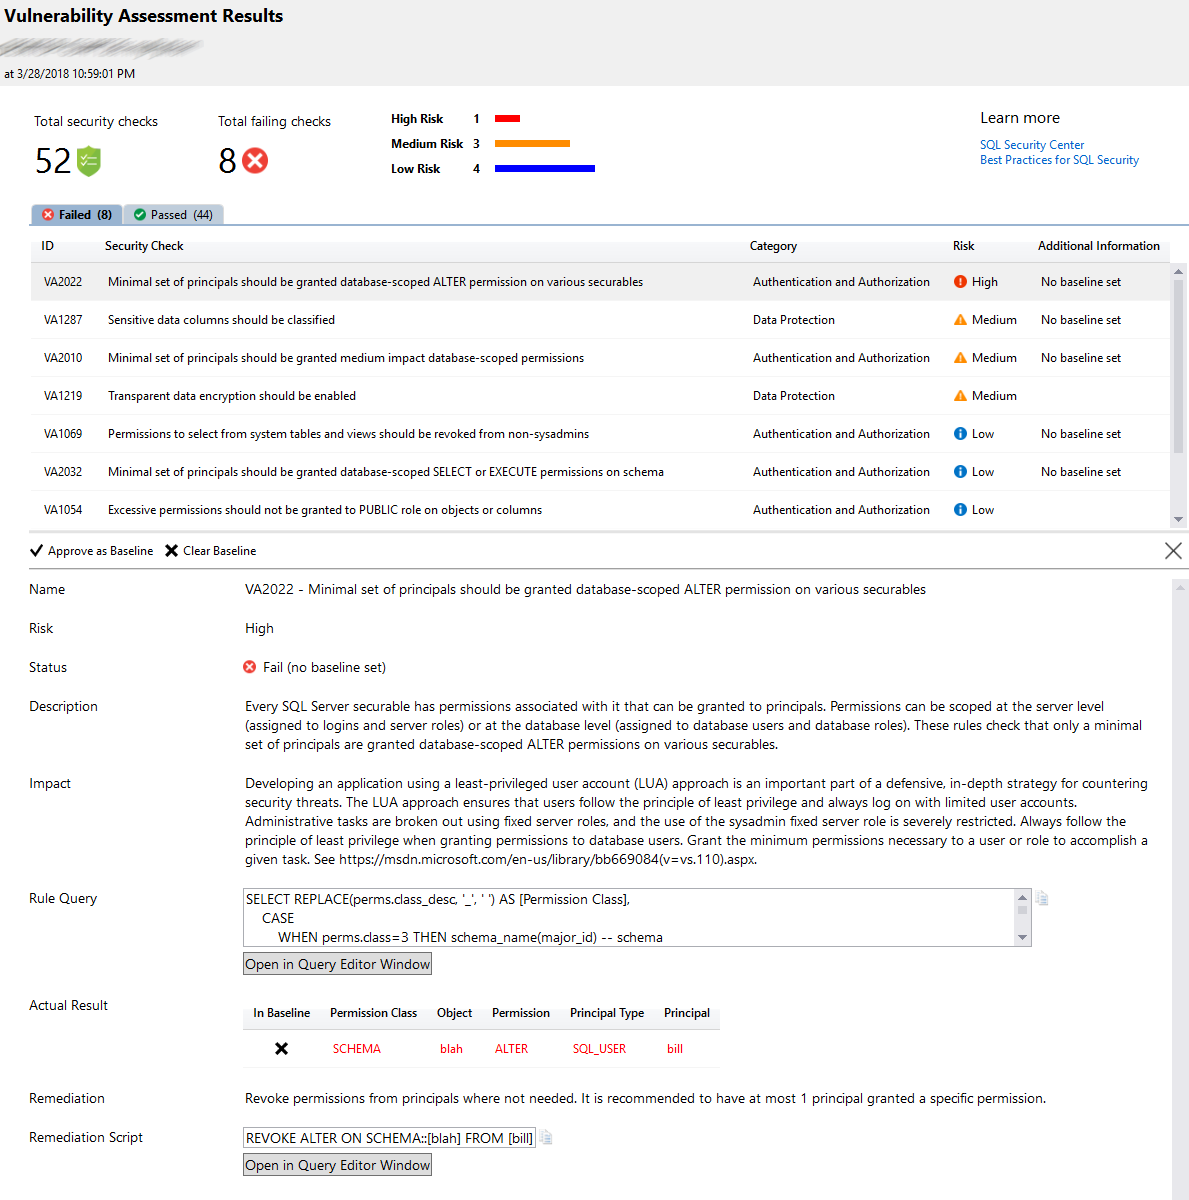Toggle the In Baseline mark for the SCHEMA result

[x=281, y=1048]
